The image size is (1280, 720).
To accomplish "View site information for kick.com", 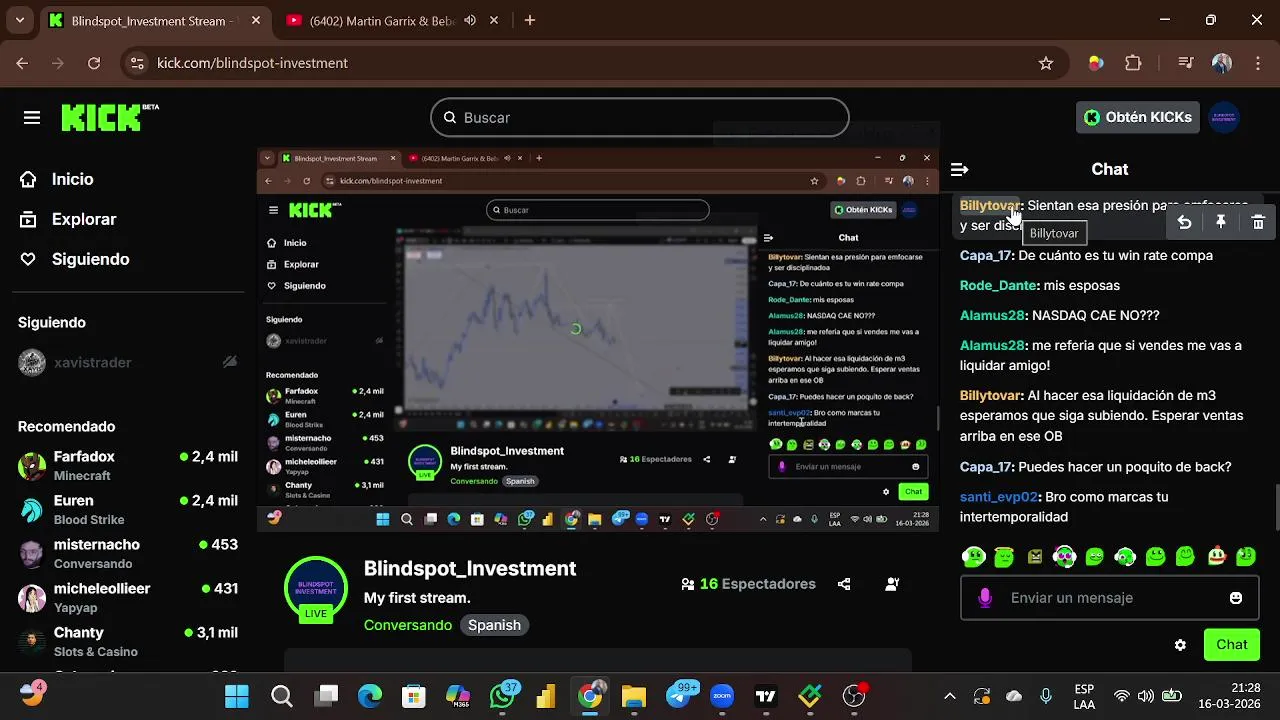I will (x=137, y=63).
